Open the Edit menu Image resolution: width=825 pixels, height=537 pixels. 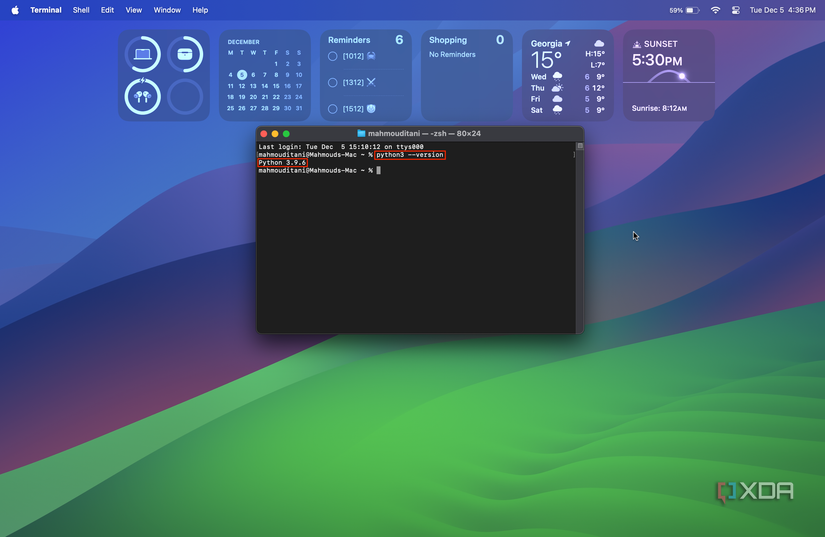(107, 10)
